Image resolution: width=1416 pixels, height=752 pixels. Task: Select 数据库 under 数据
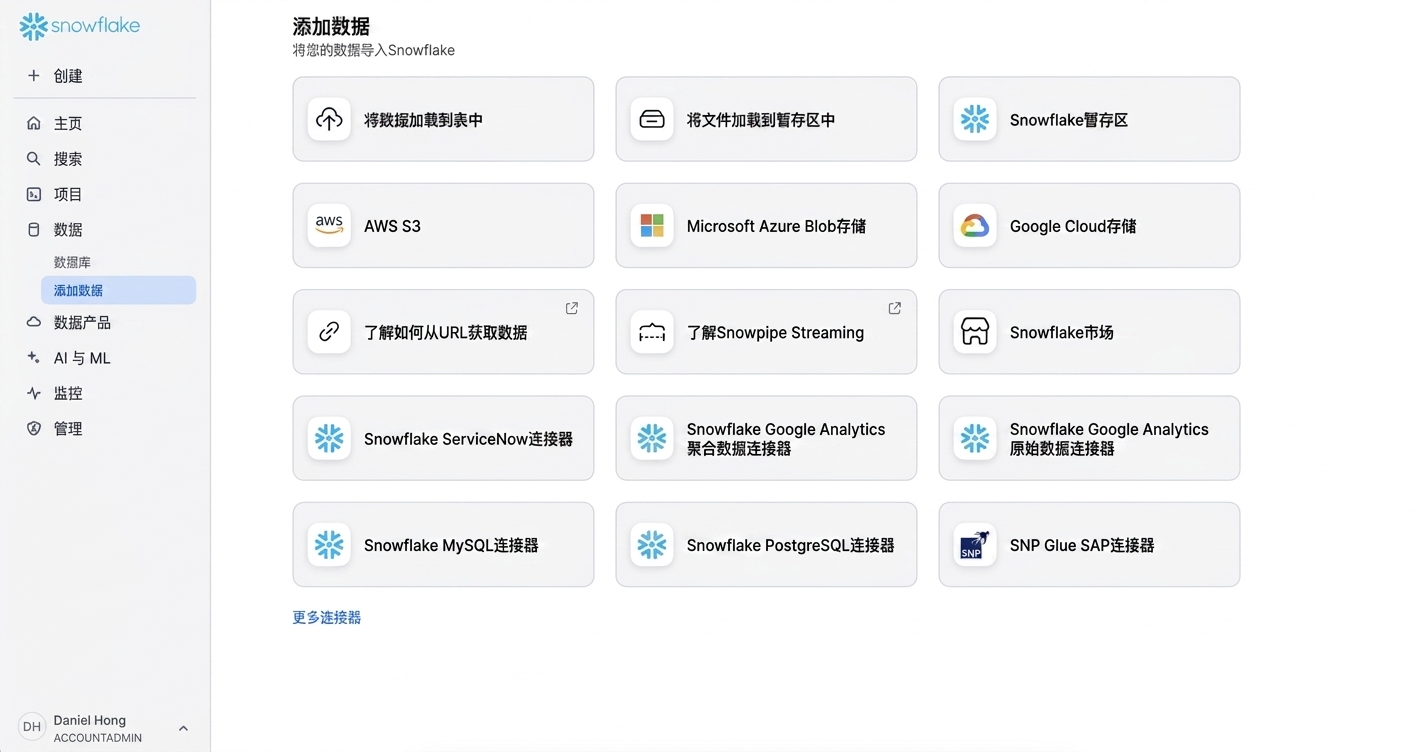tap(72, 262)
